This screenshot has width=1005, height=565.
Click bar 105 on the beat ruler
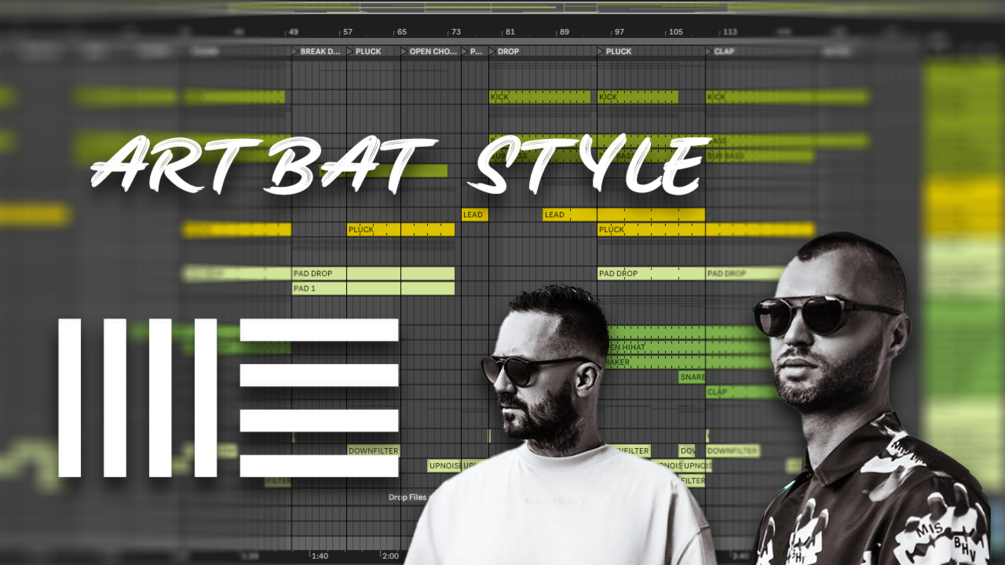click(676, 31)
